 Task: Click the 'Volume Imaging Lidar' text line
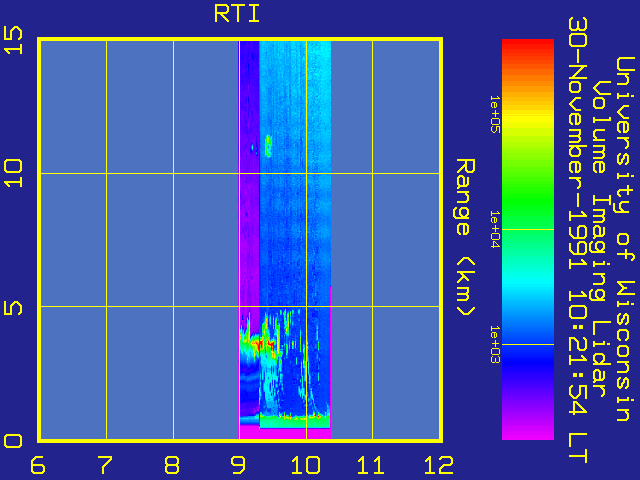[599, 239]
